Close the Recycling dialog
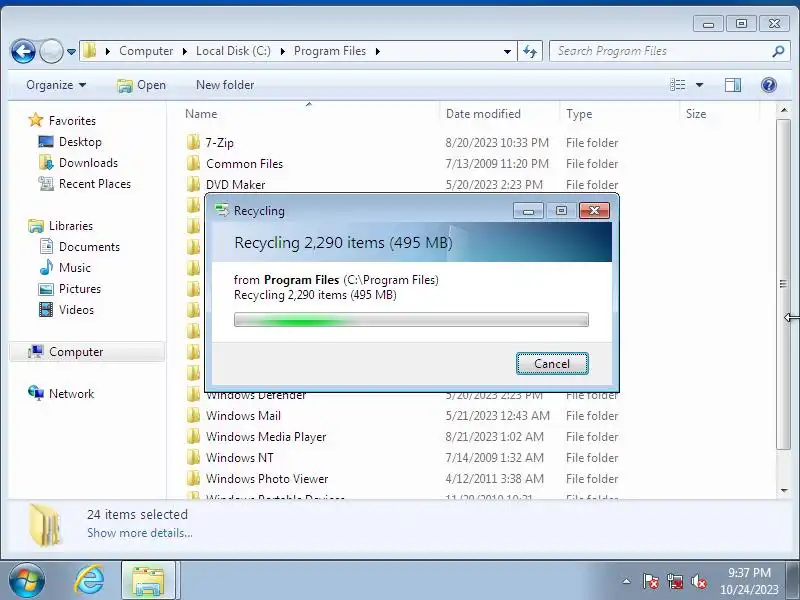800x600 pixels. click(594, 211)
